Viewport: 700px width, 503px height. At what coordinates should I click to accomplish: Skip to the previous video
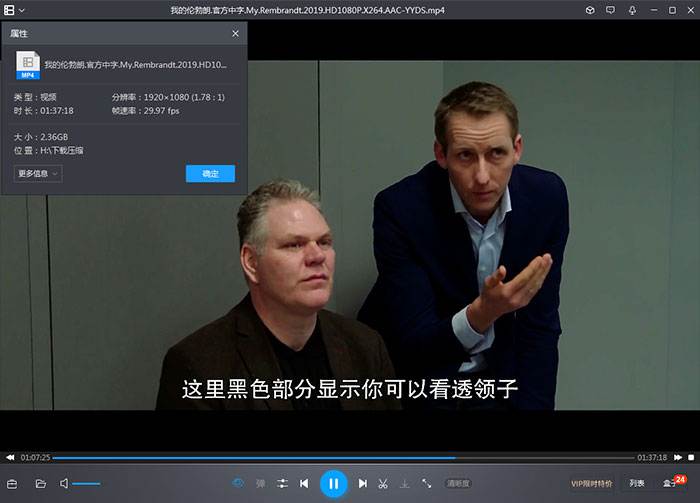point(304,483)
